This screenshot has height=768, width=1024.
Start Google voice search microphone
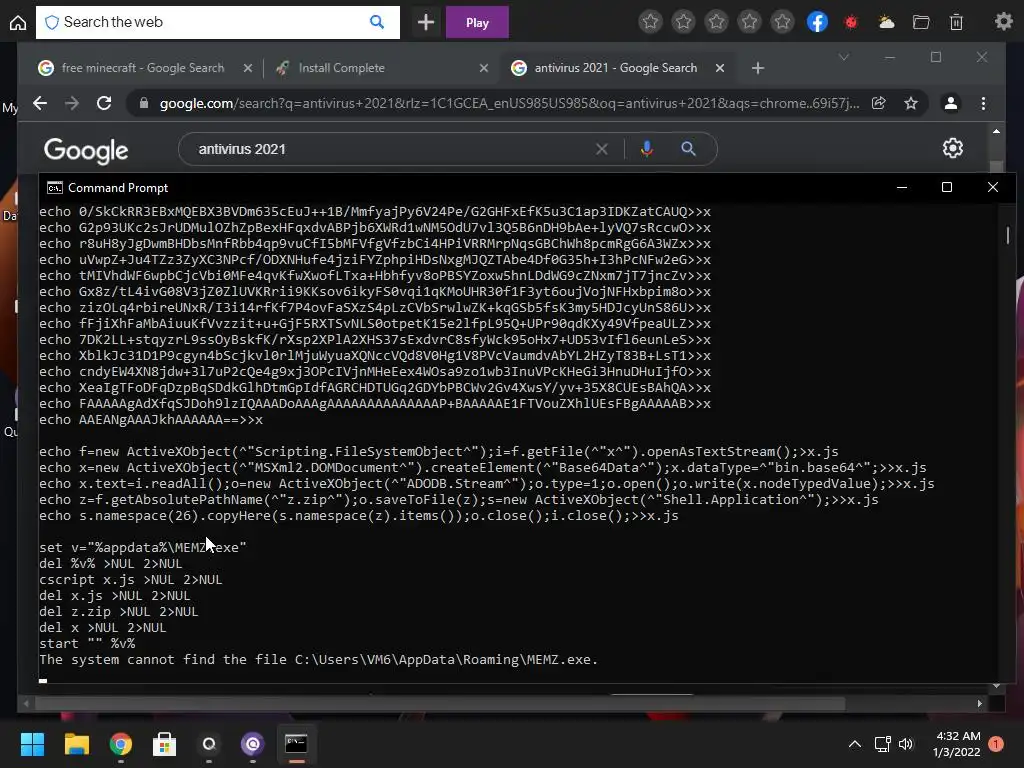point(647,149)
